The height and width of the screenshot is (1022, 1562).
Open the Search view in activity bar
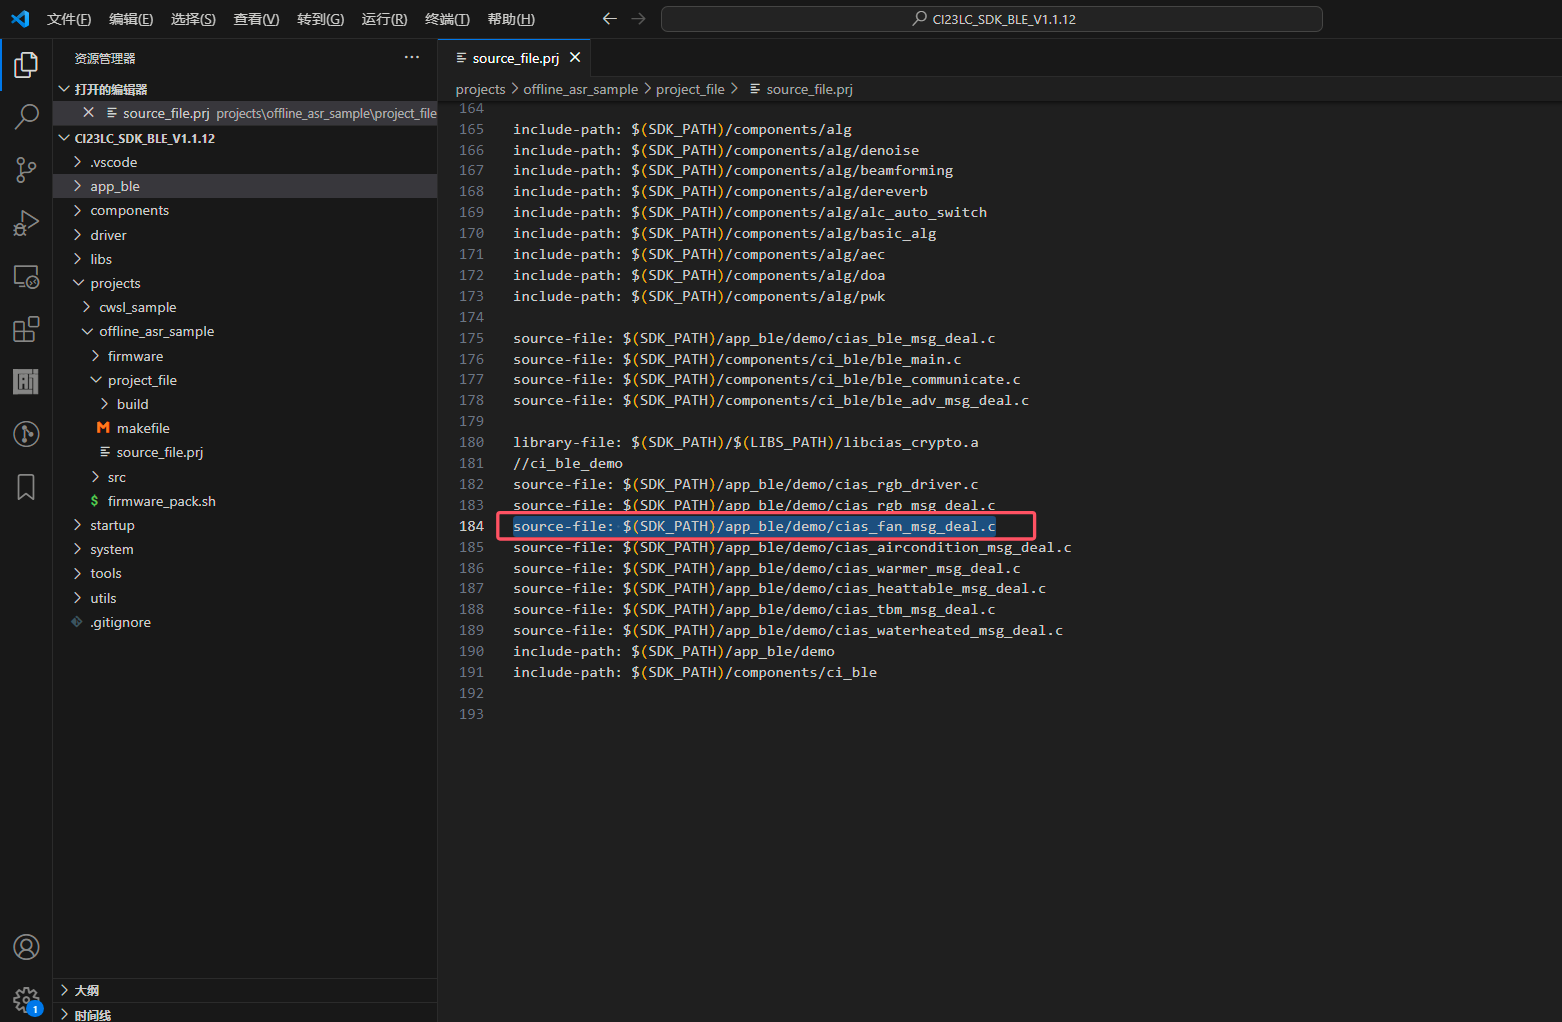tap(26, 117)
